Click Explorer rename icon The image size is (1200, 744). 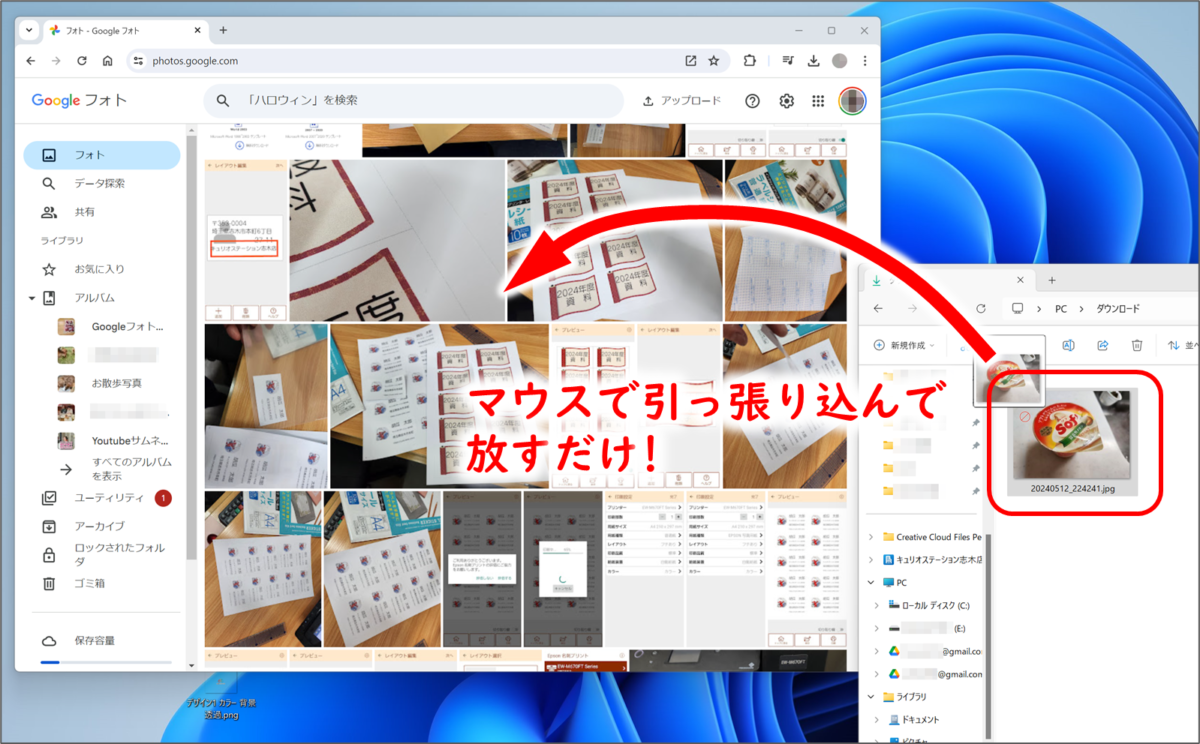[1068, 345]
